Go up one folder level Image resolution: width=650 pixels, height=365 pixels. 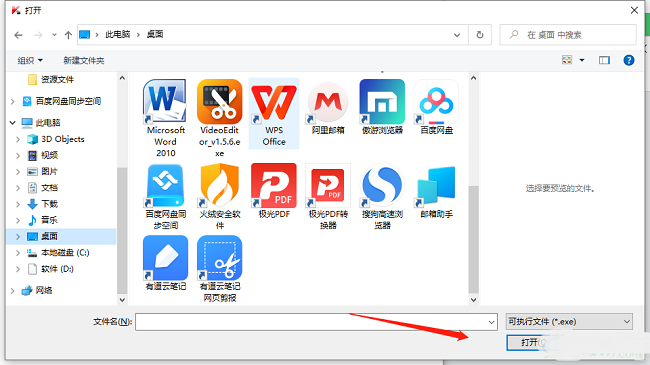click(x=68, y=35)
